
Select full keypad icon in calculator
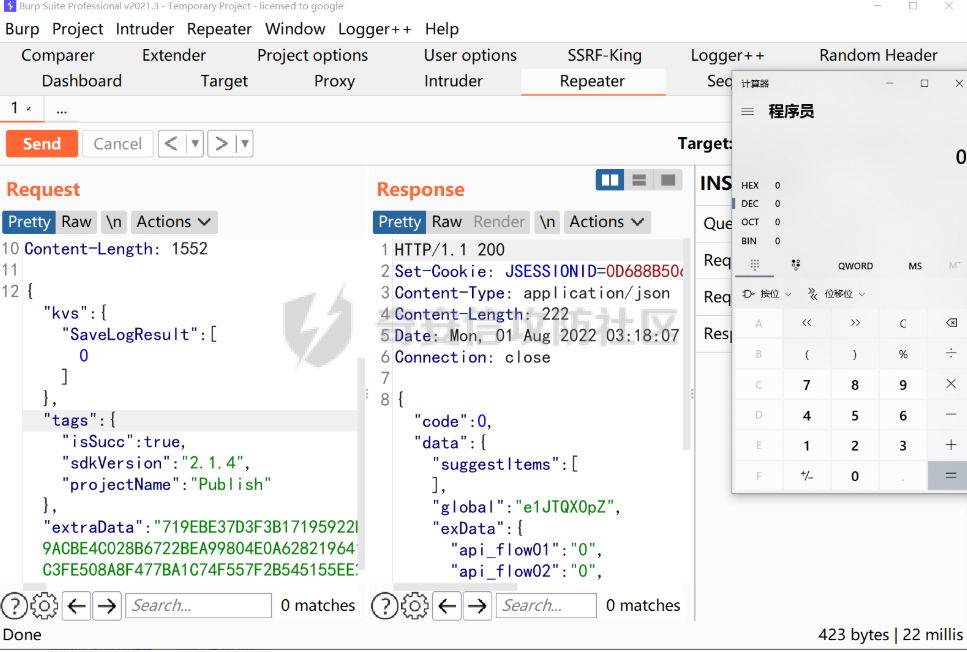tap(754, 265)
